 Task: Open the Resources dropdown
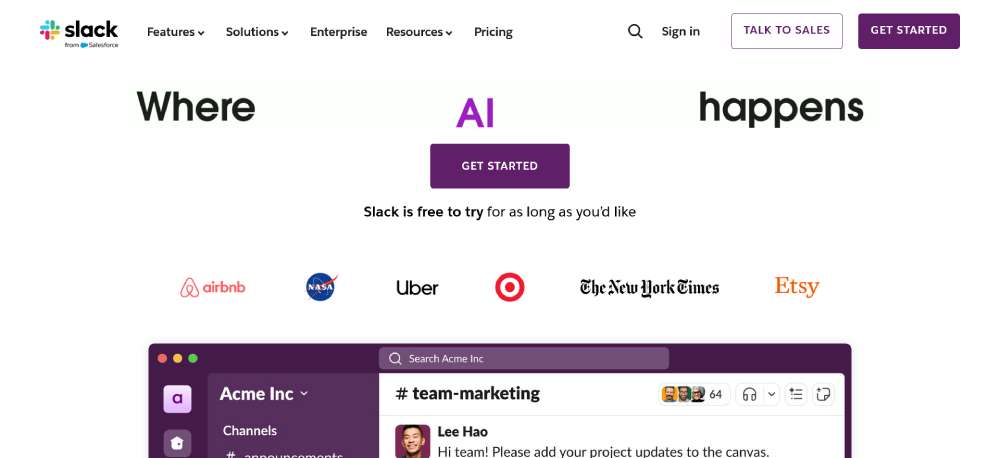pos(419,32)
